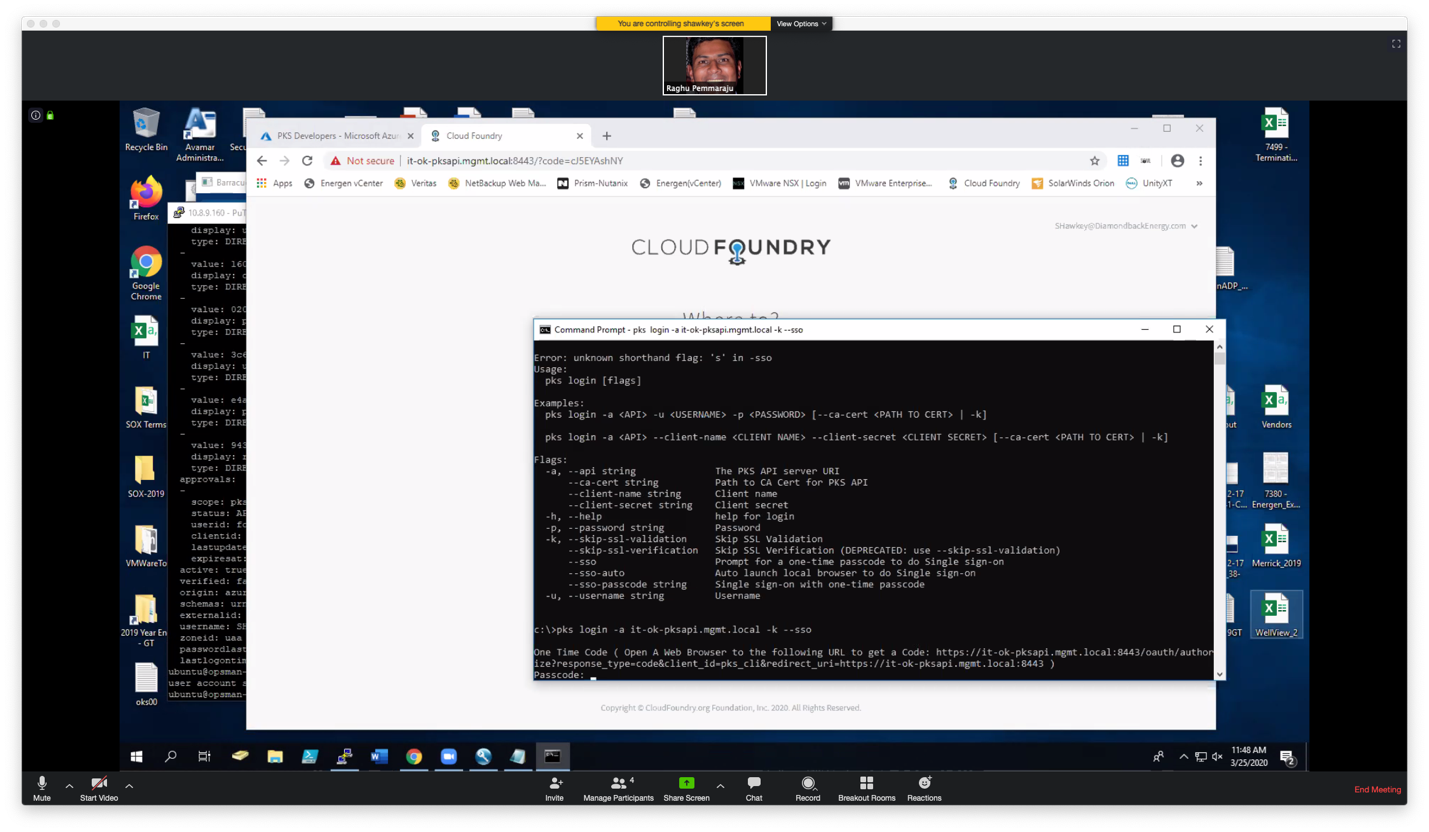Click scroll-up arrow in Command Prompt scrollbar
This screenshot has width=1429, height=832.
[x=1218, y=347]
